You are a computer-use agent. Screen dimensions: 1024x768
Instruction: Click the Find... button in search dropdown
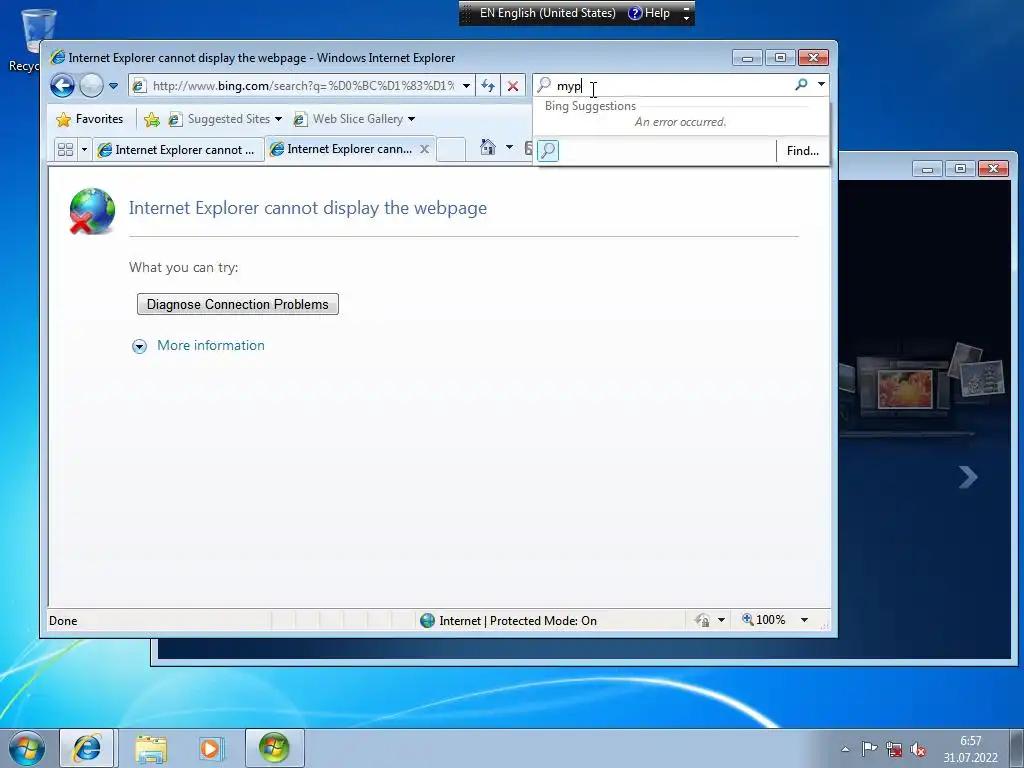[803, 151]
